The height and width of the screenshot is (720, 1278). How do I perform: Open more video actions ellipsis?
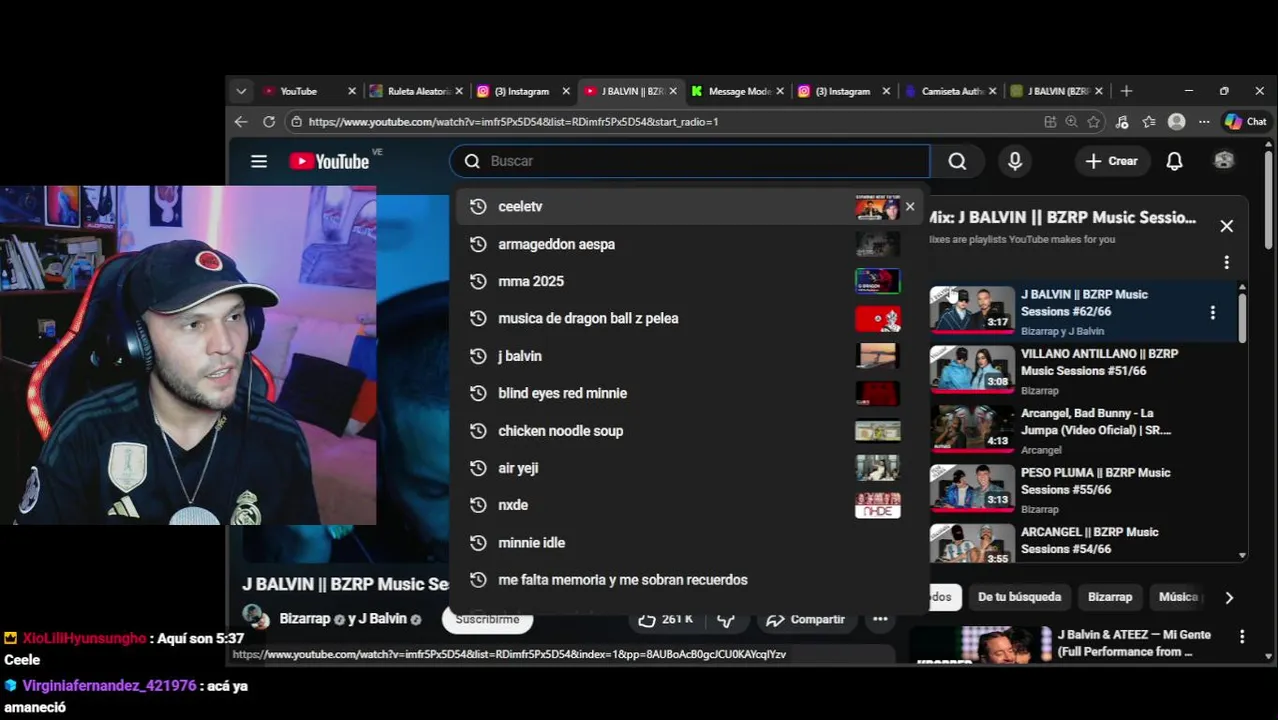[880, 619]
